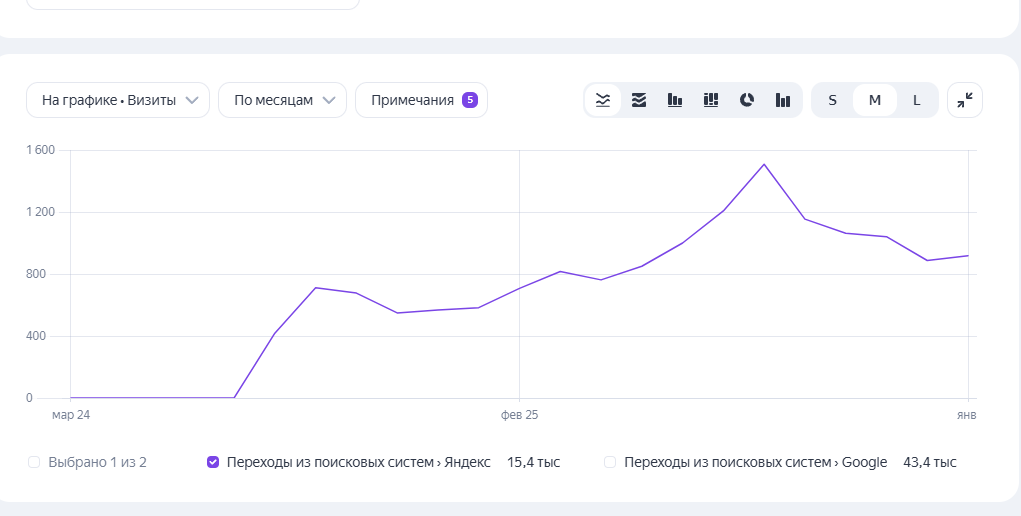Uncheck the Яндекс search traffic checkbox
The height and width of the screenshot is (516, 1021).
point(213,463)
